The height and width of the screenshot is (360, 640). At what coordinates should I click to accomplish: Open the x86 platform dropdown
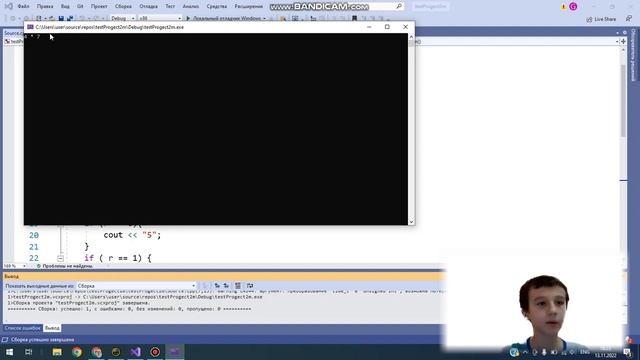tap(160, 18)
